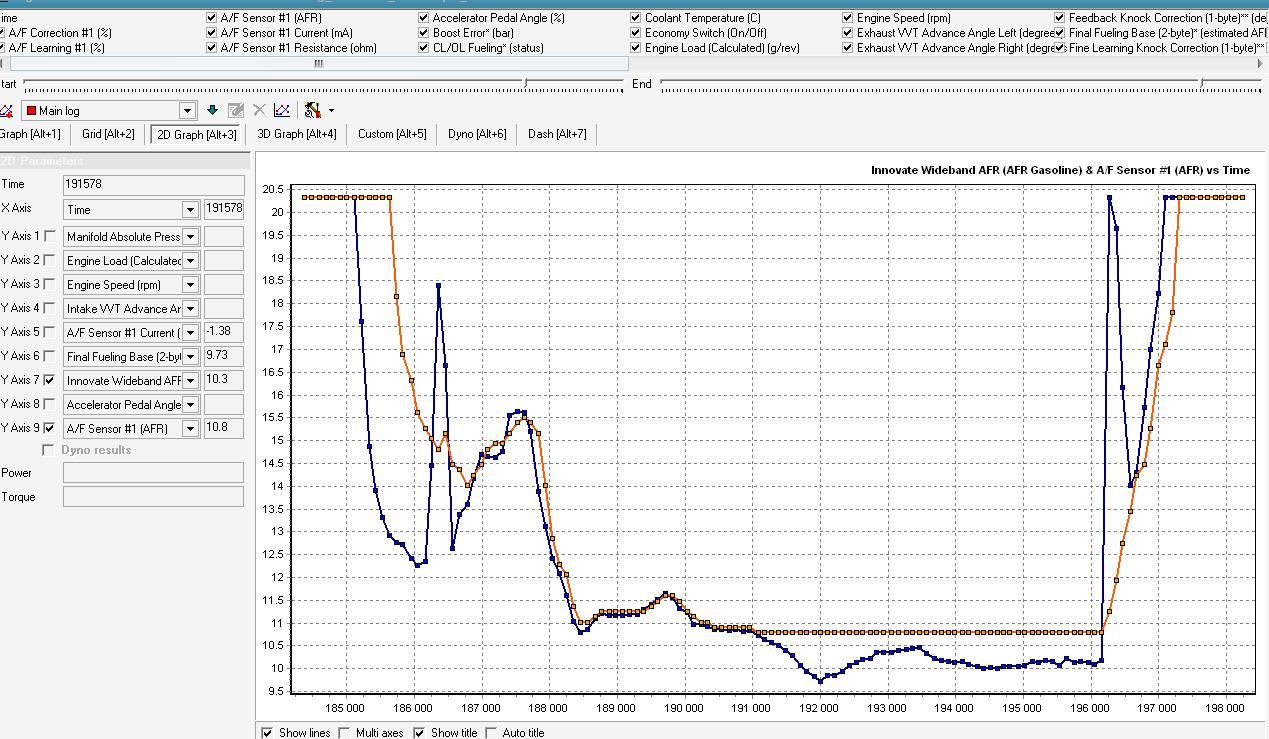Toggle Engine Load (Calculated) (g/rev) checkbox
The height and width of the screenshot is (739, 1269).
point(636,48)
